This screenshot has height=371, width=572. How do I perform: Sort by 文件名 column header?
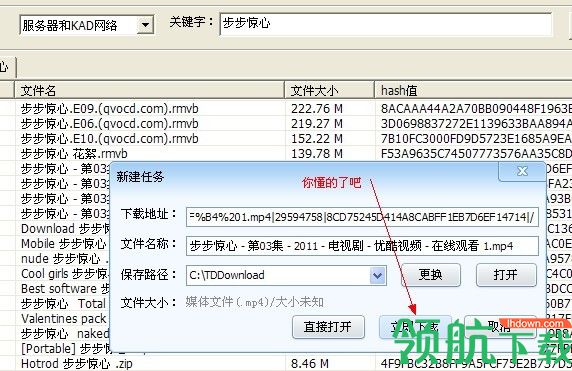pyautogui.click(x=150, y=90)
